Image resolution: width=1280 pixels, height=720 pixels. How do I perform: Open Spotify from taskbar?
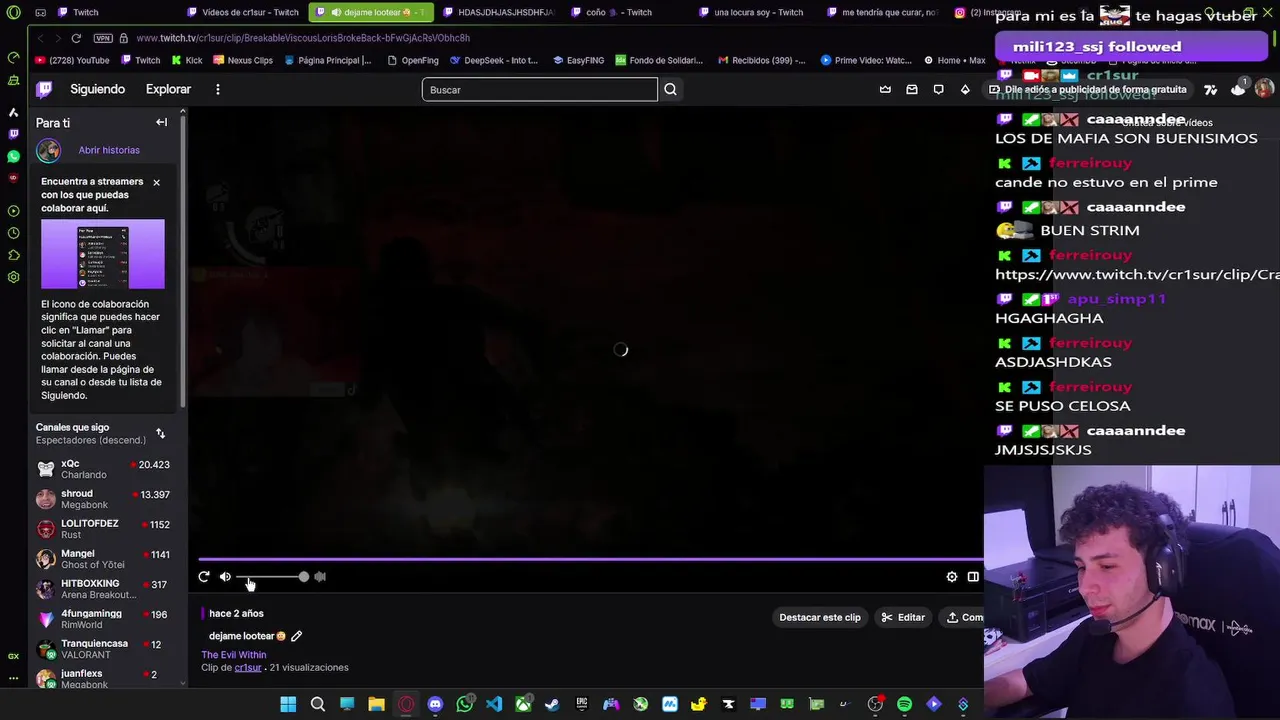click(904, 704)
